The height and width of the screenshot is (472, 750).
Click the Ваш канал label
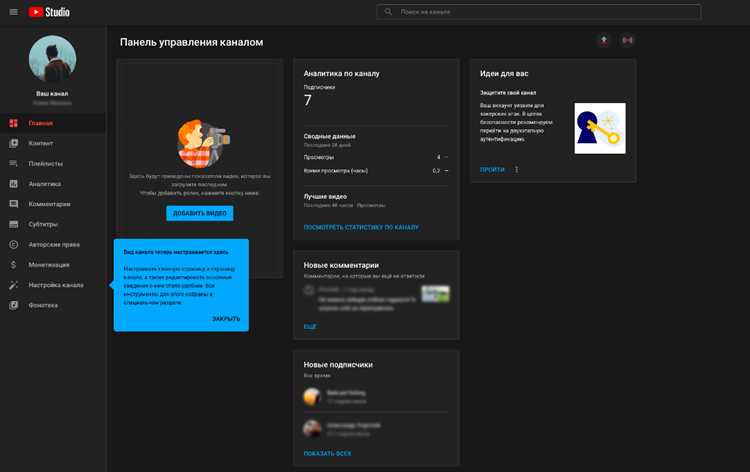(x=52, y=94)
